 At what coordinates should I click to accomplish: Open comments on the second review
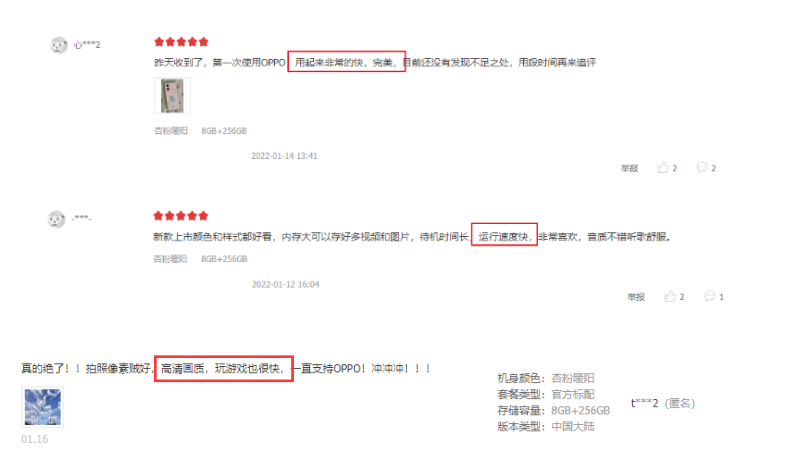[x=709, y=296]
